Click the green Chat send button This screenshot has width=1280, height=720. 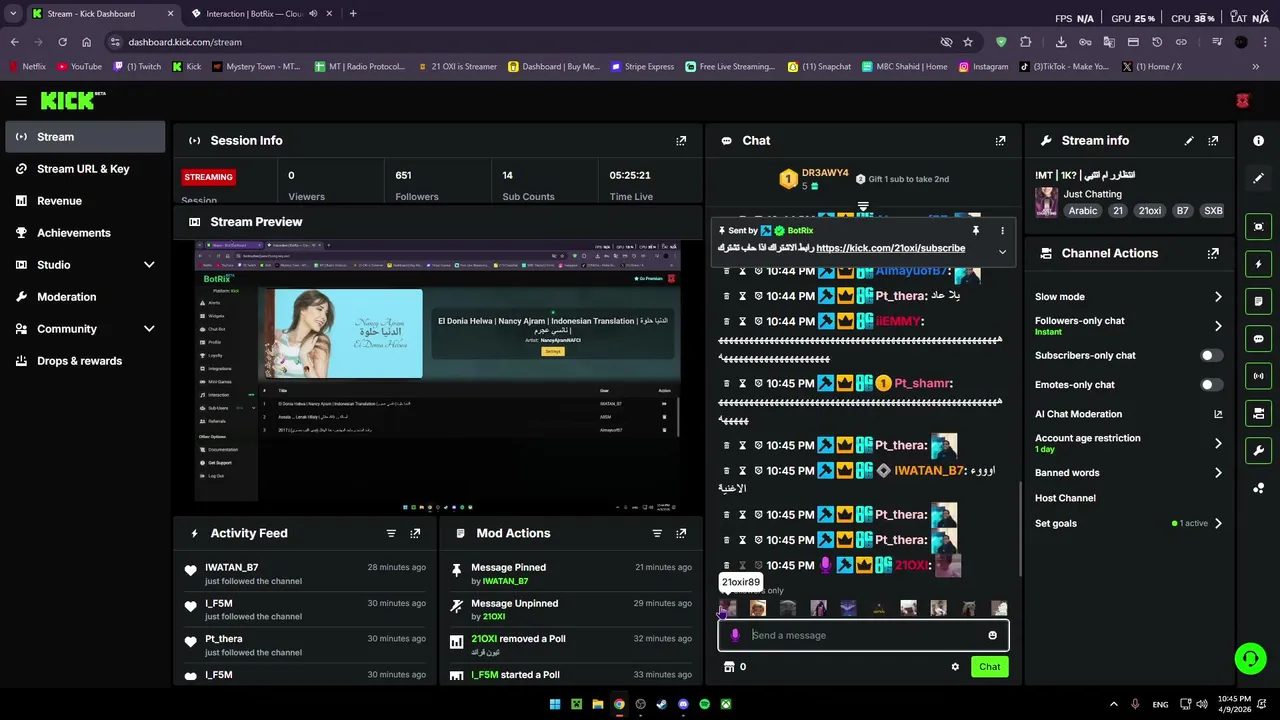pyautogui.click(x=989, y=667)
